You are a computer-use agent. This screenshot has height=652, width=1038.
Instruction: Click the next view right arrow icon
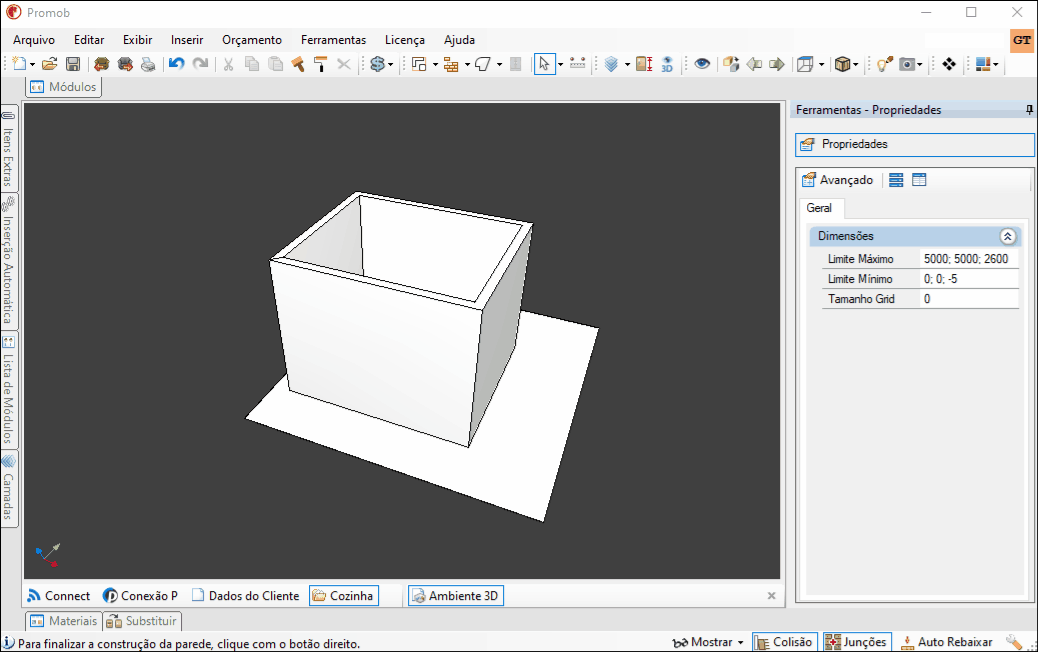(777, 64)
